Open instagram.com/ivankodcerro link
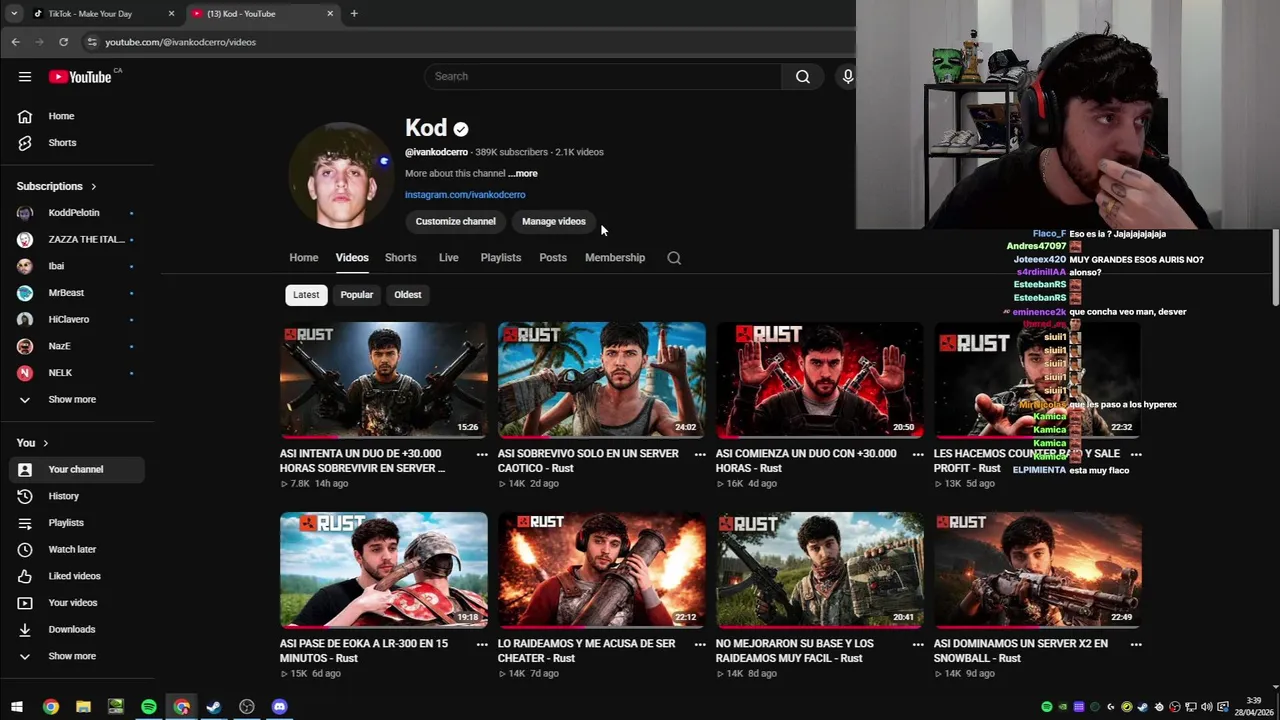This screenshot has width=1280, height=720. (x=465, y=195)
